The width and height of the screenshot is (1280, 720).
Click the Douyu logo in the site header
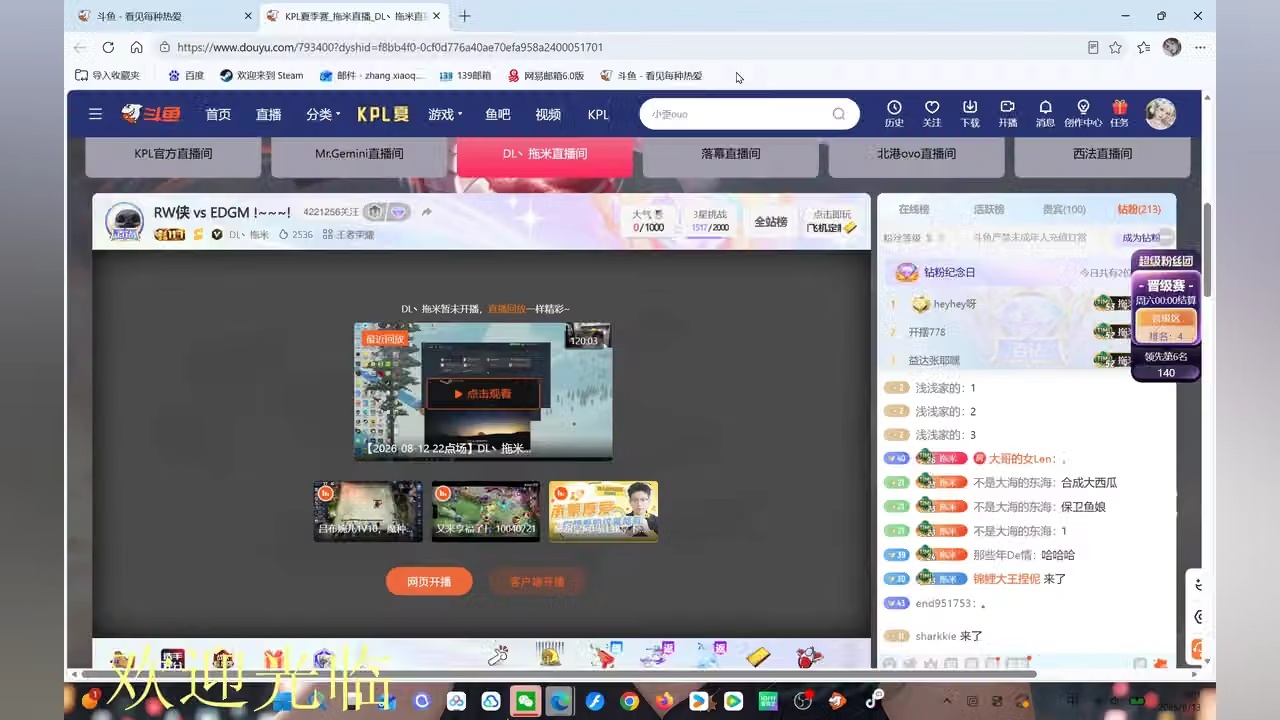click(x=151, y=114)
